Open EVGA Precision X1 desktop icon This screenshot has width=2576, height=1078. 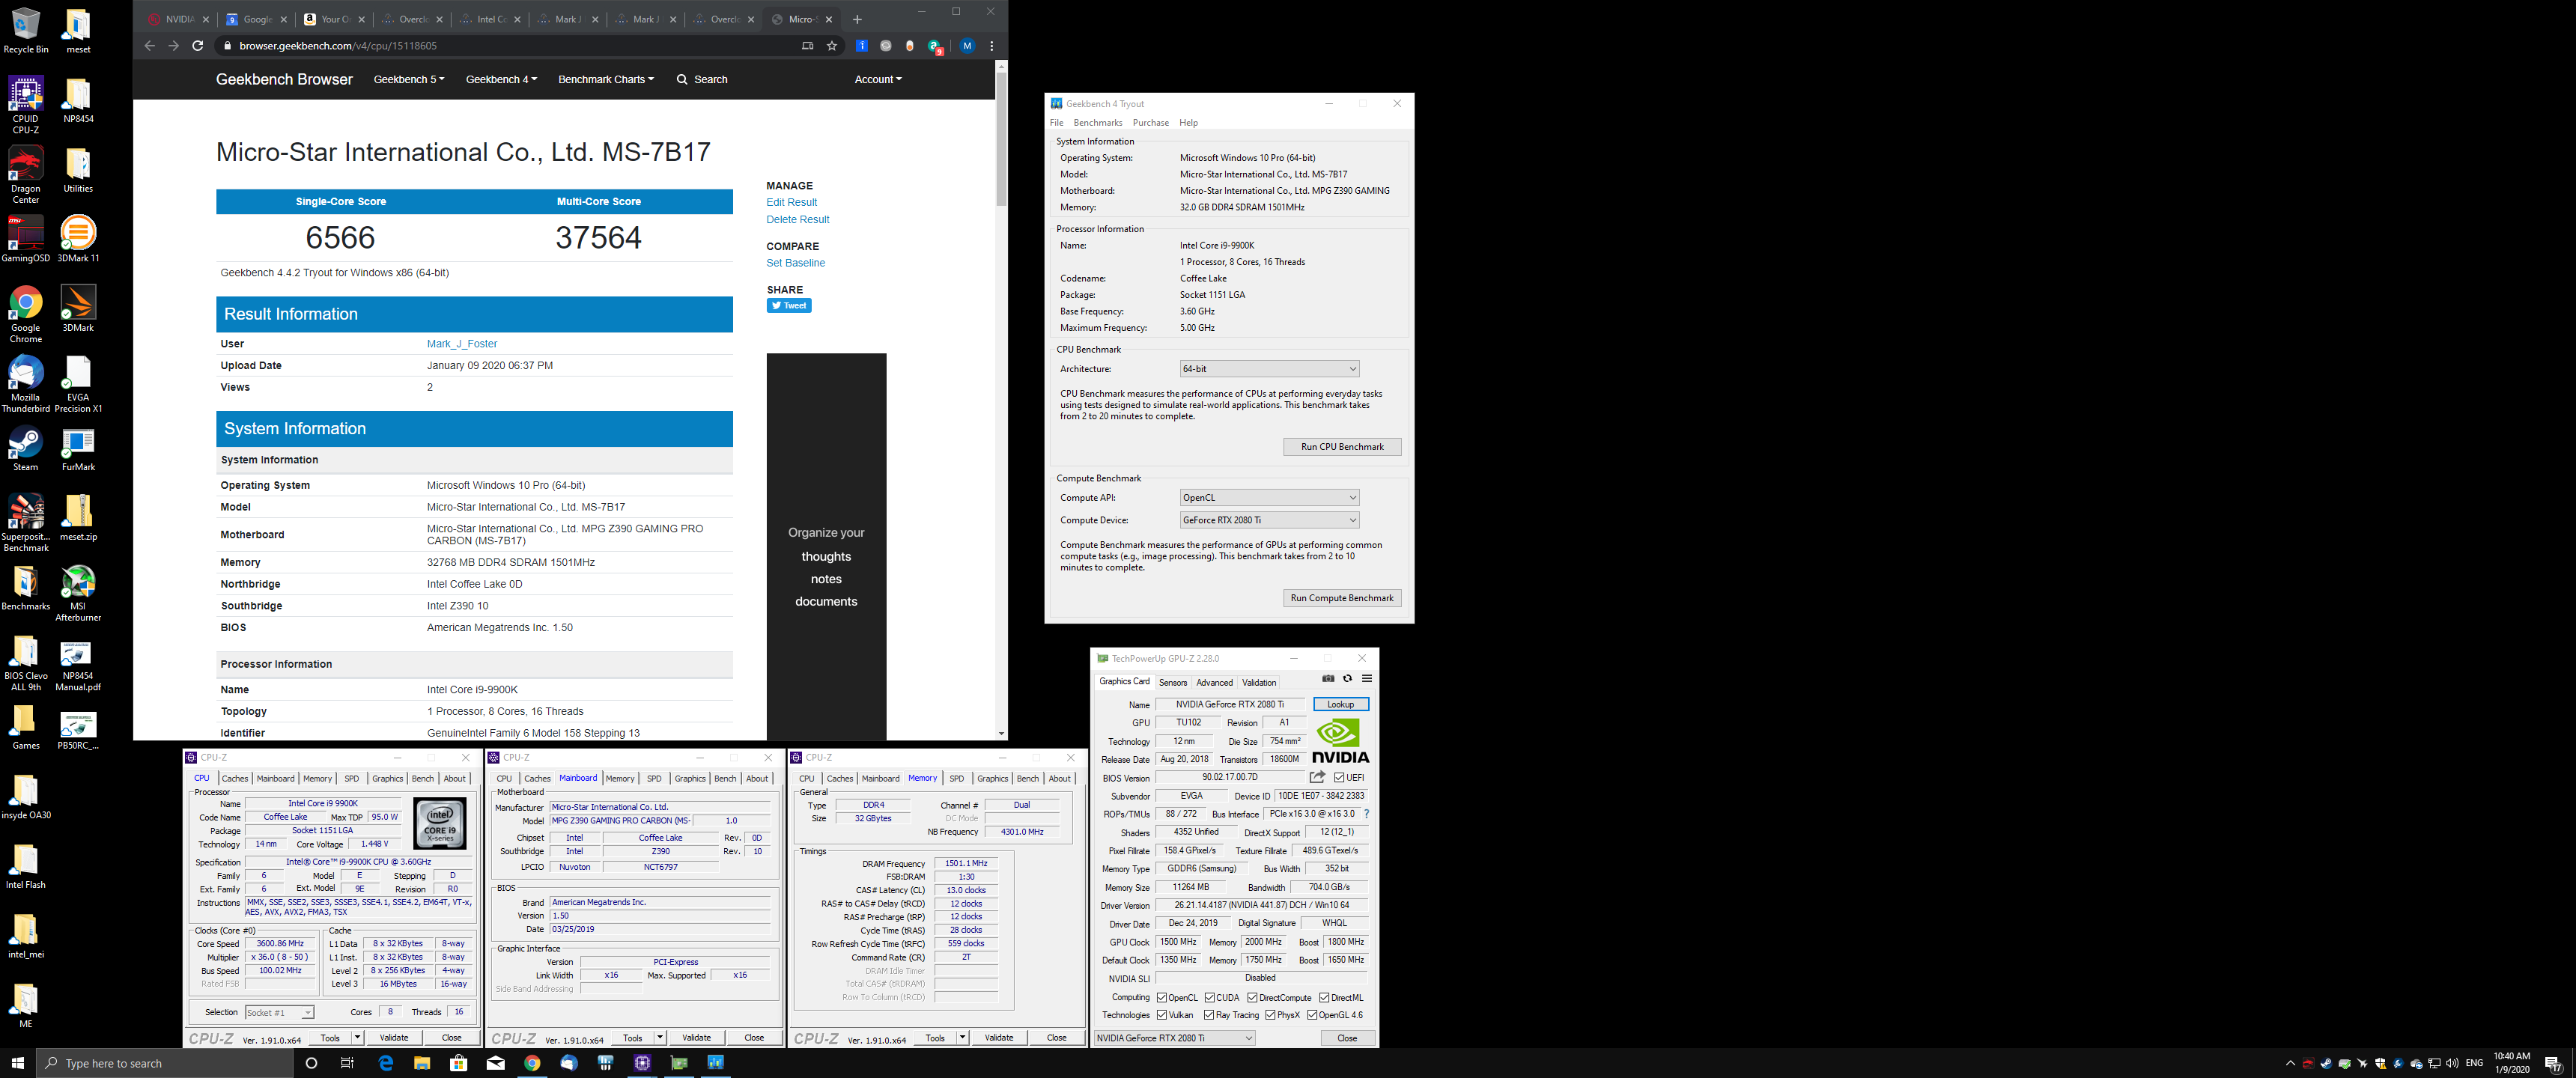click(x=78, y=384)
